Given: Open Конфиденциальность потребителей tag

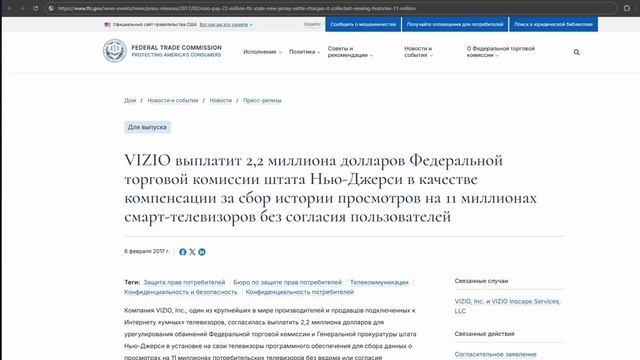Looking at the screenshot, I should pyautogui.click(x=300, y=292).
